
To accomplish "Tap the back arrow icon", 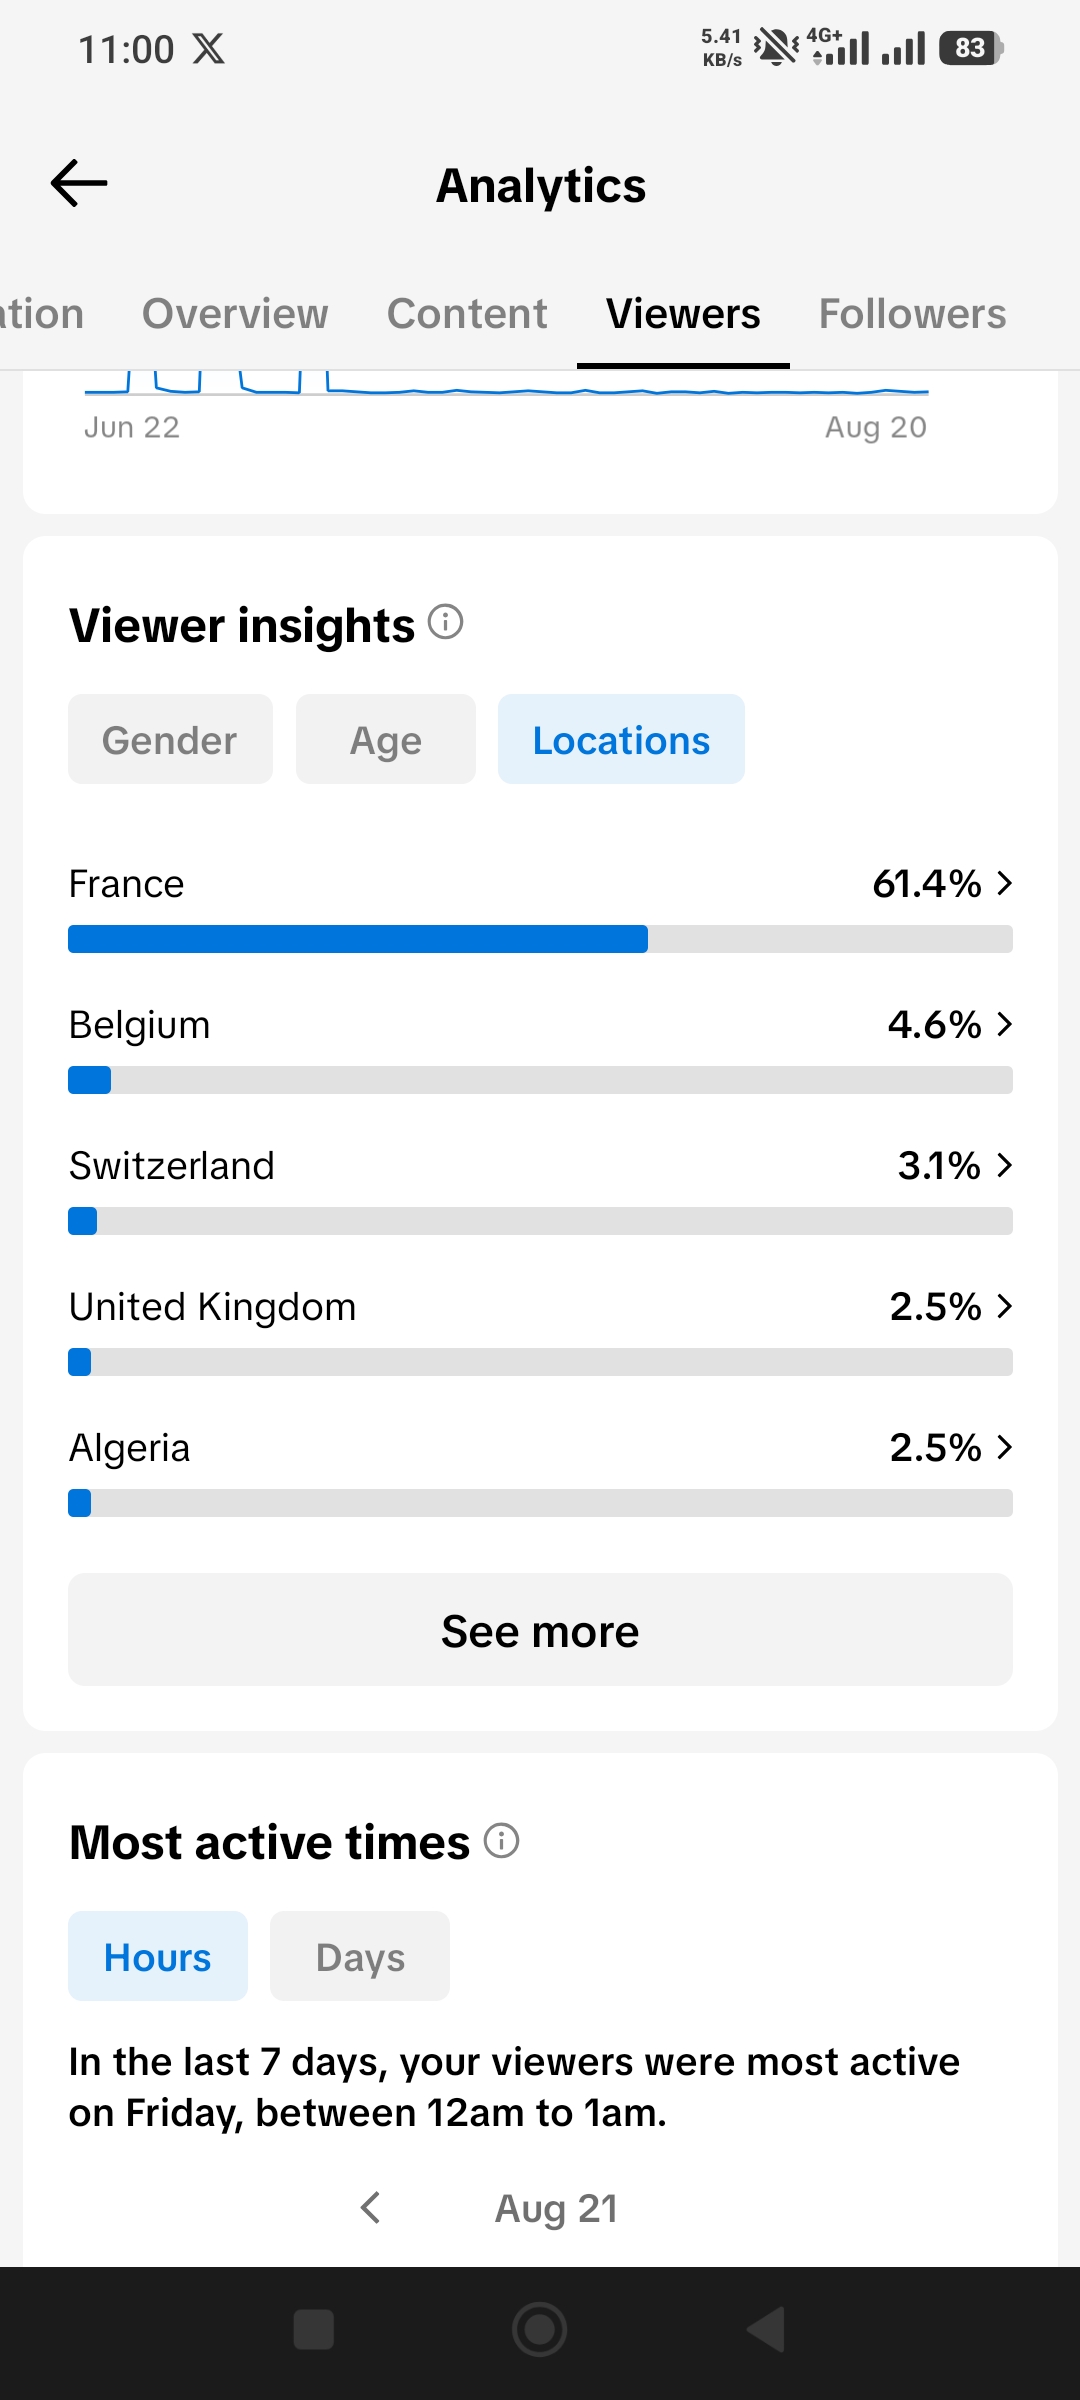I will (79, 183).
